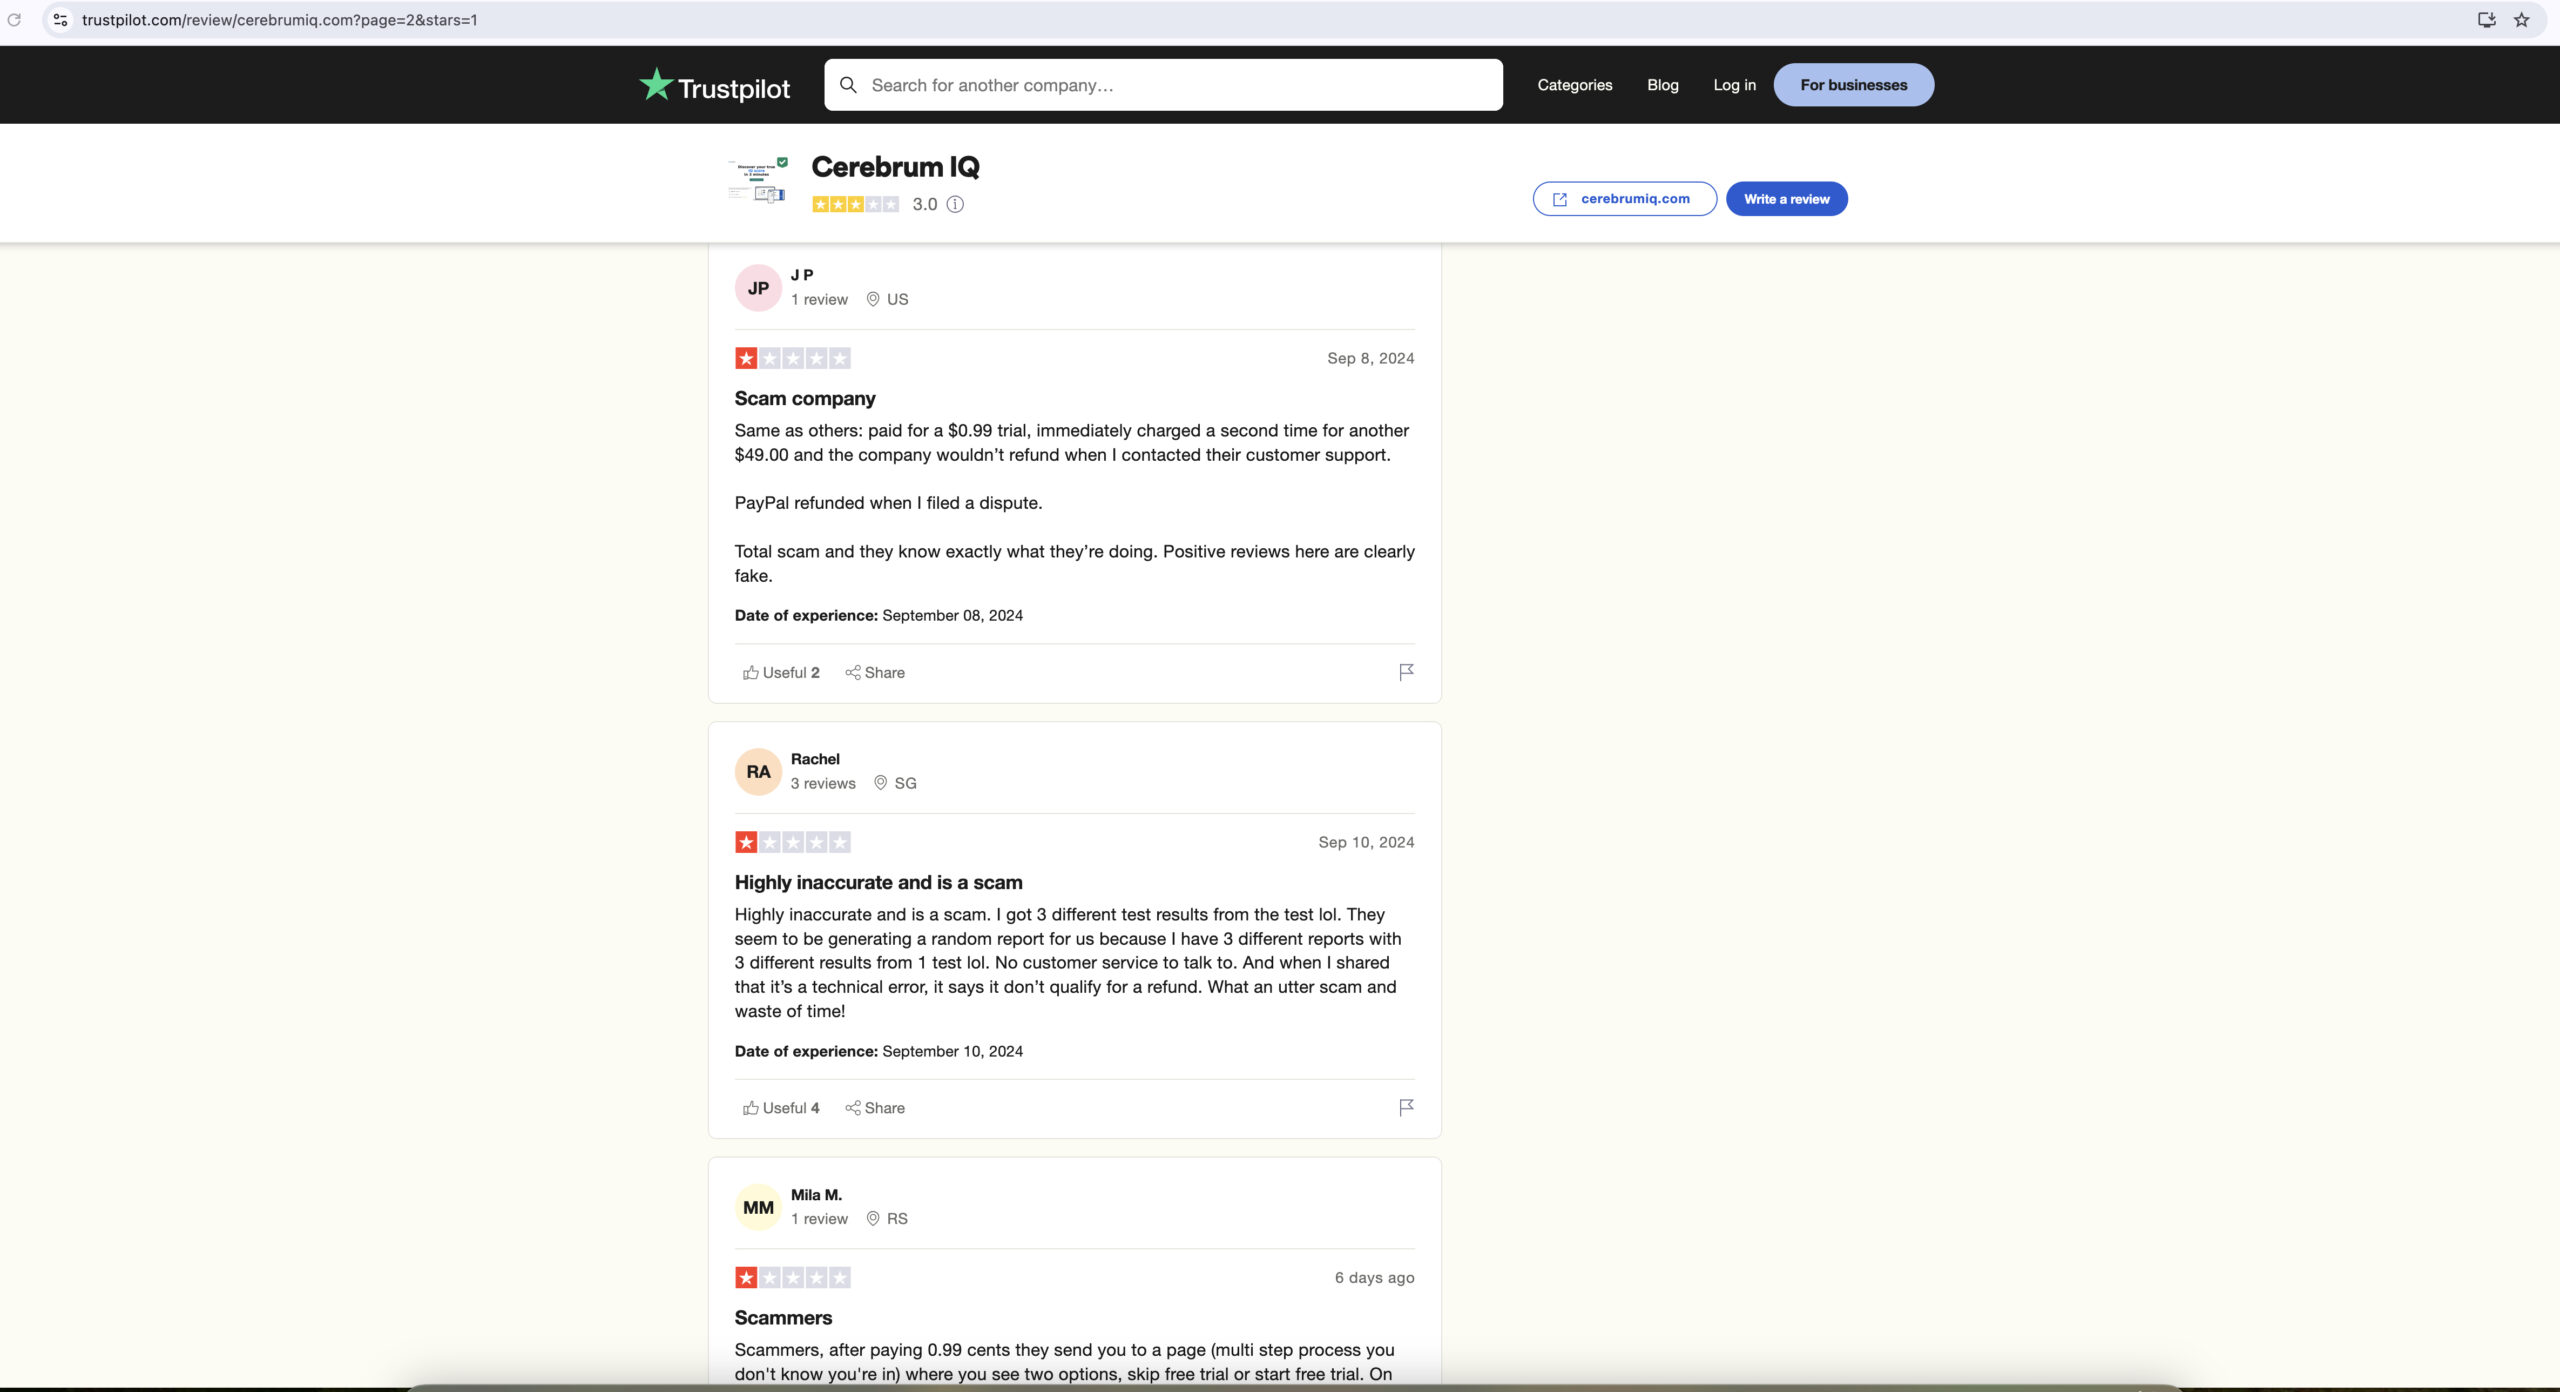This screenshot has height=1392, width=2560.
Task: Click the search magnifier icon
Action: pos(848,85)
